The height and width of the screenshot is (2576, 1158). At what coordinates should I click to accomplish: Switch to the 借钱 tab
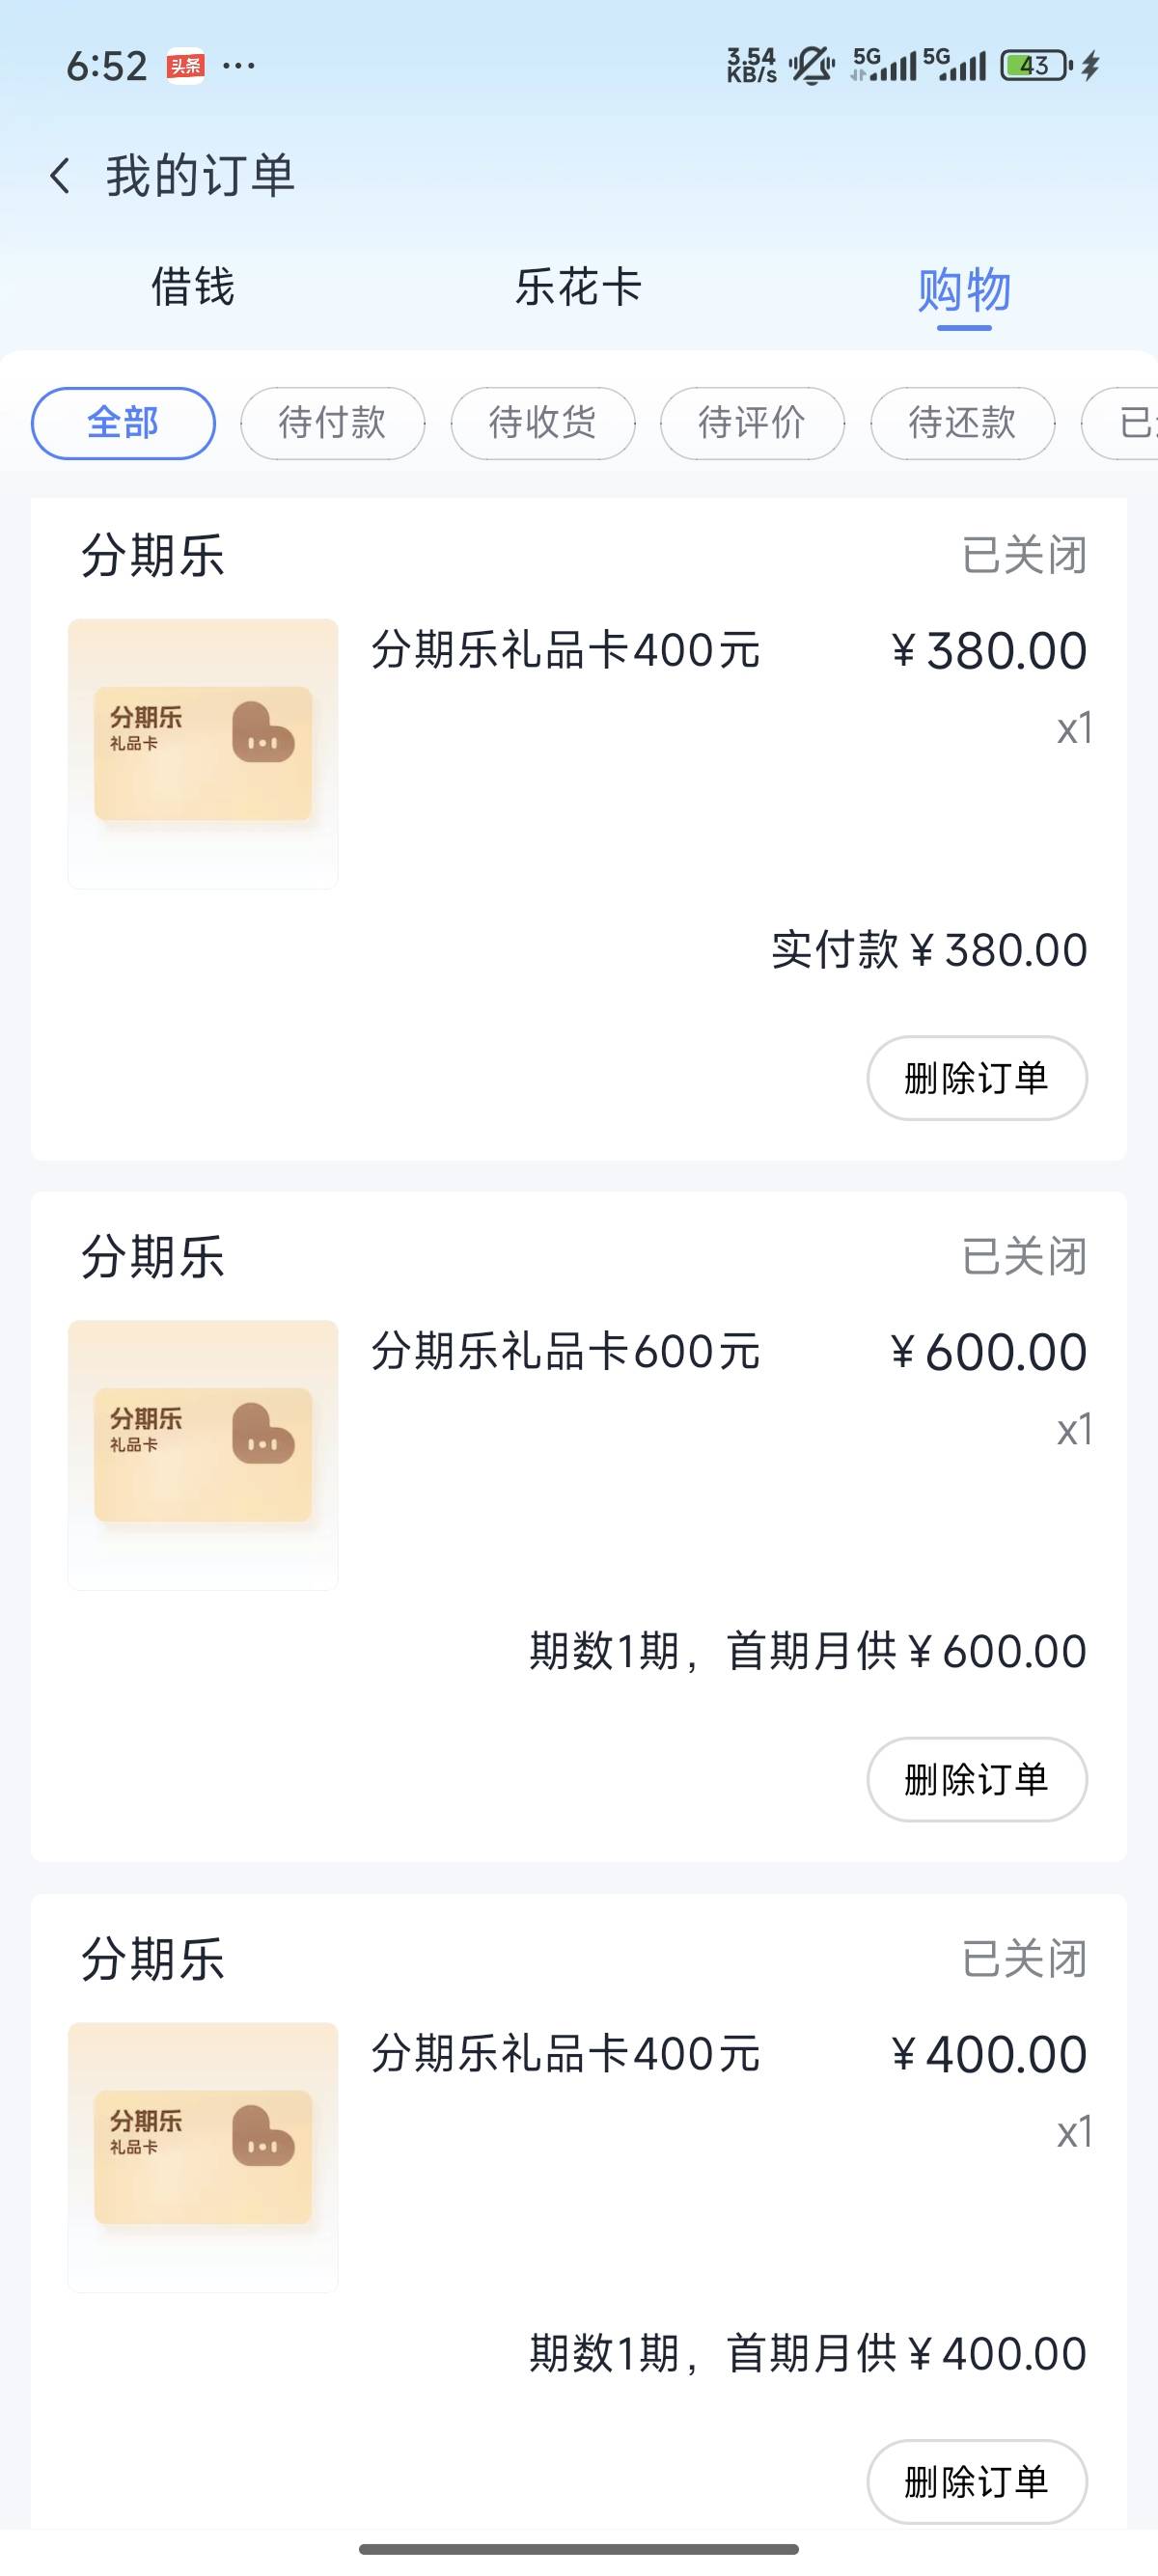193,288
